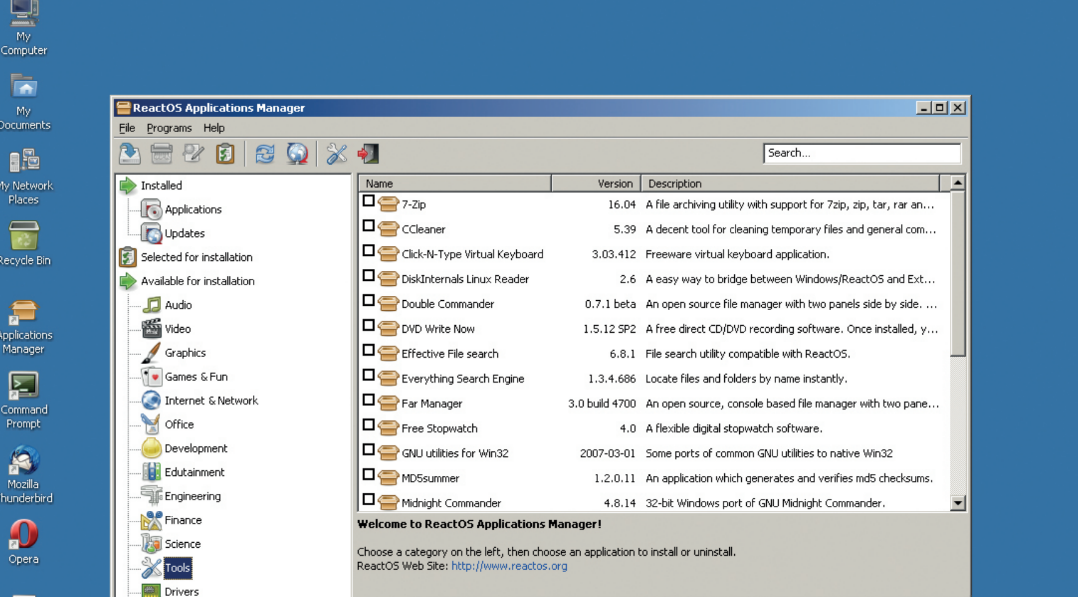Check the checkbox next to 7-Zip
The image size is (1078, 597).
pyautogui.click(x=369, y=204)
